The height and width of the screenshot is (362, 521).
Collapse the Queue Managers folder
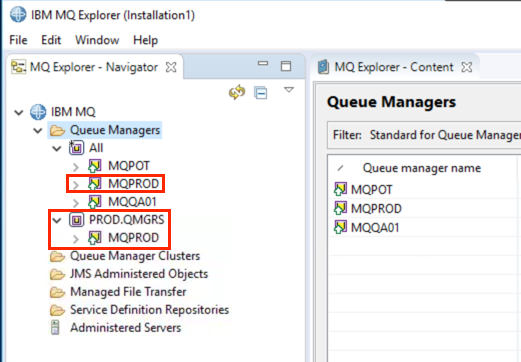[x=38, y=130]
